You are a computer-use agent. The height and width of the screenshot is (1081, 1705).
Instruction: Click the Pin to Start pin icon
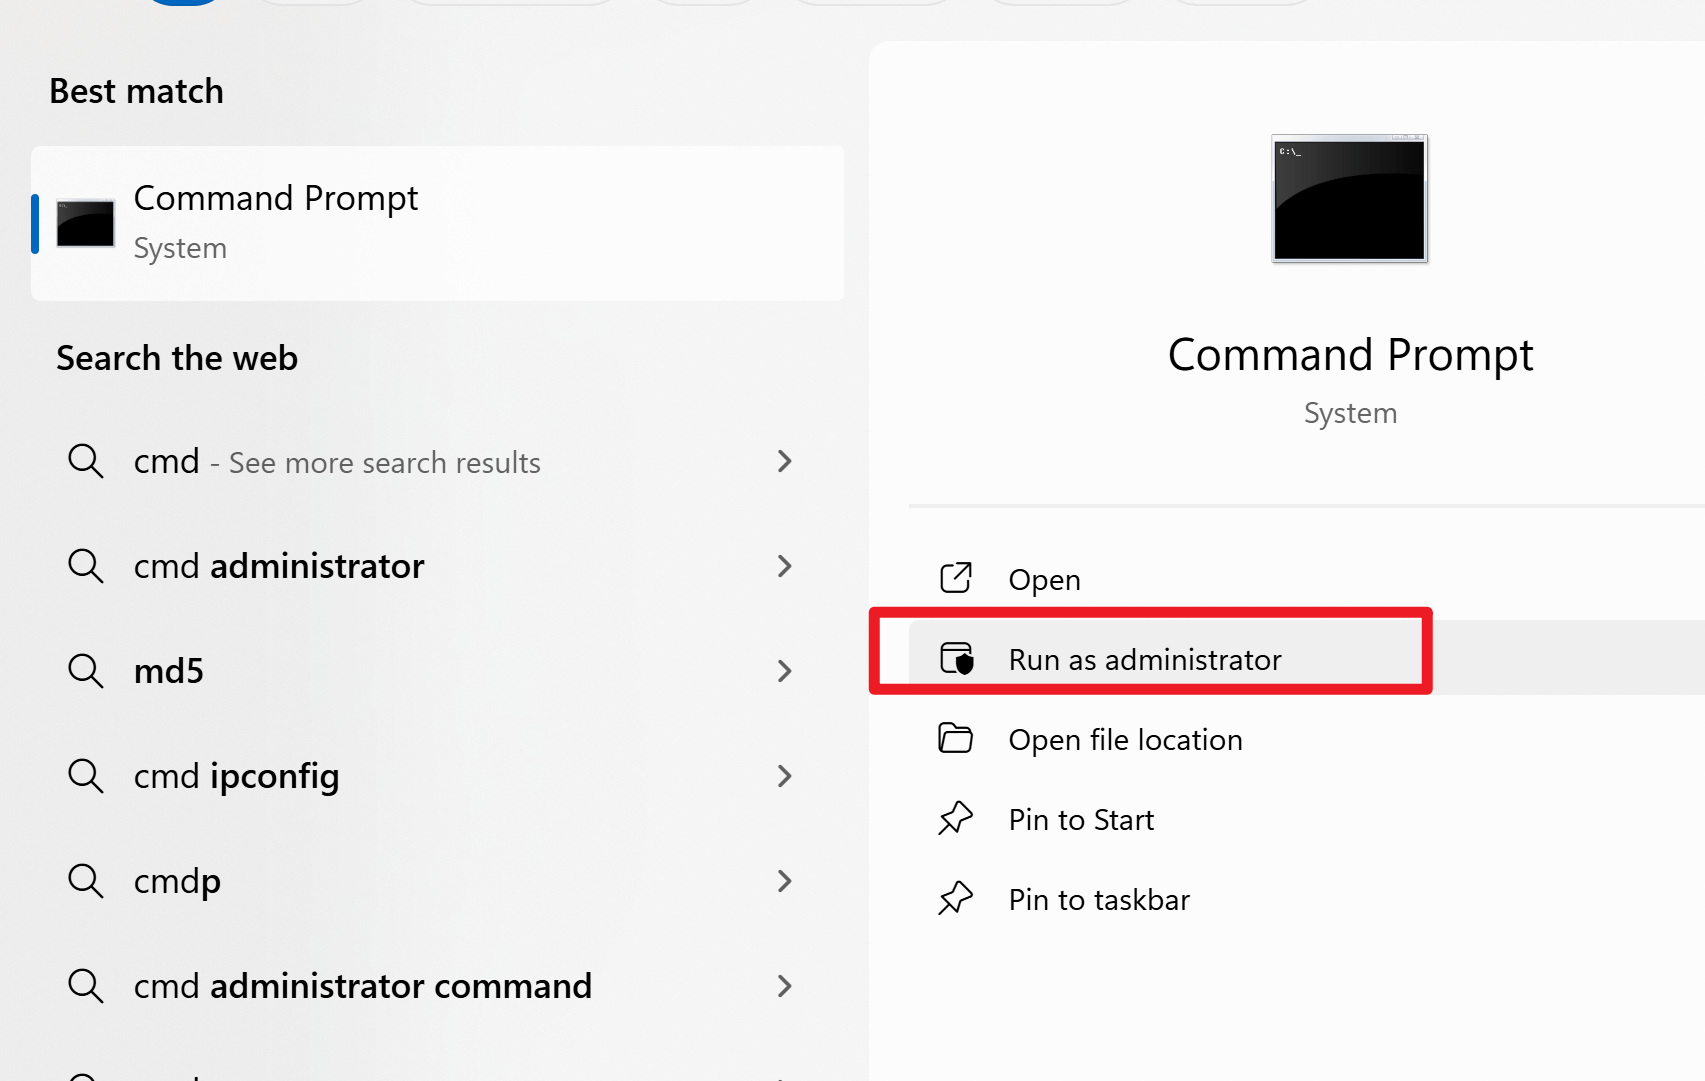(956, 818)
